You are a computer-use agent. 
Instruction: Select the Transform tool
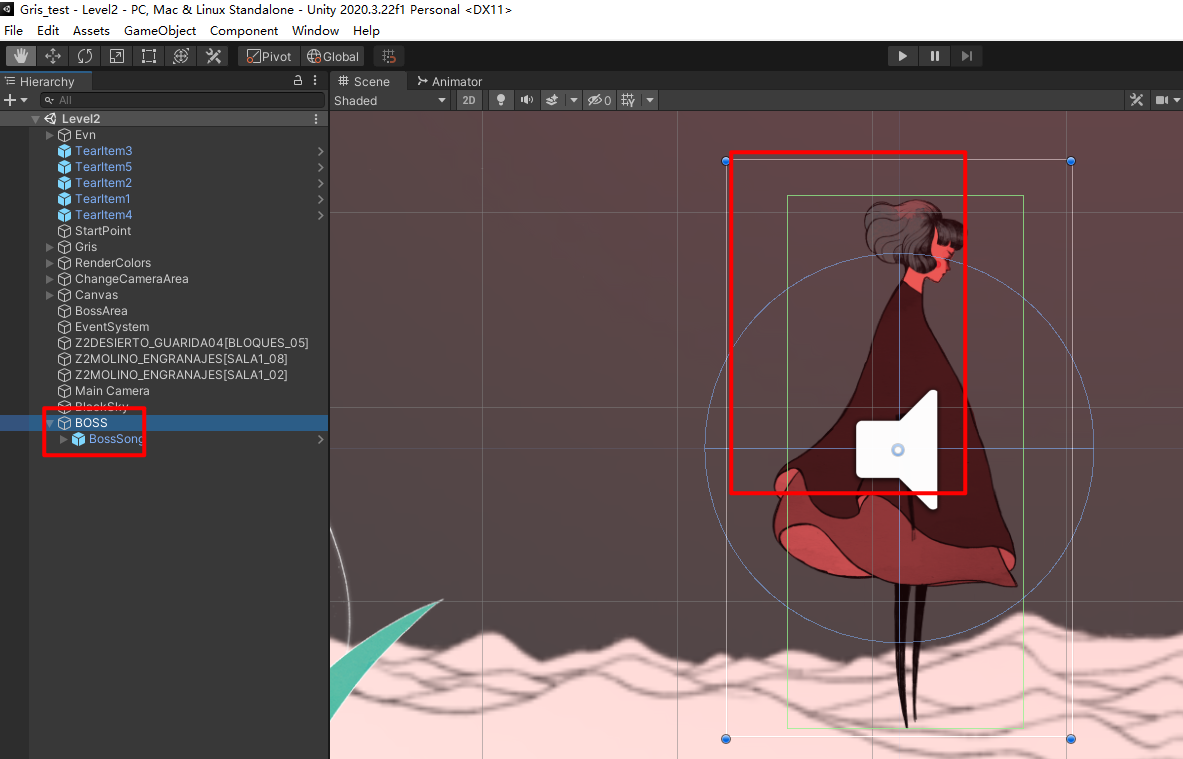click(181, 56)
